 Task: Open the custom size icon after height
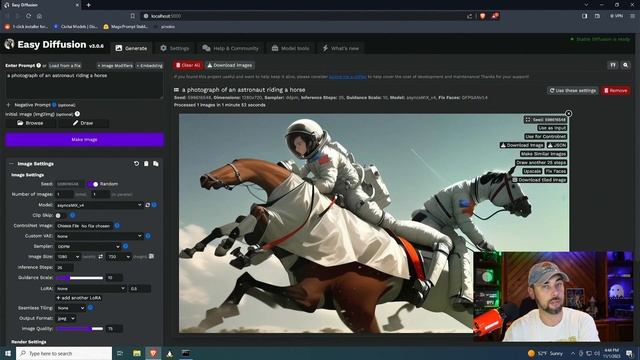151,256
